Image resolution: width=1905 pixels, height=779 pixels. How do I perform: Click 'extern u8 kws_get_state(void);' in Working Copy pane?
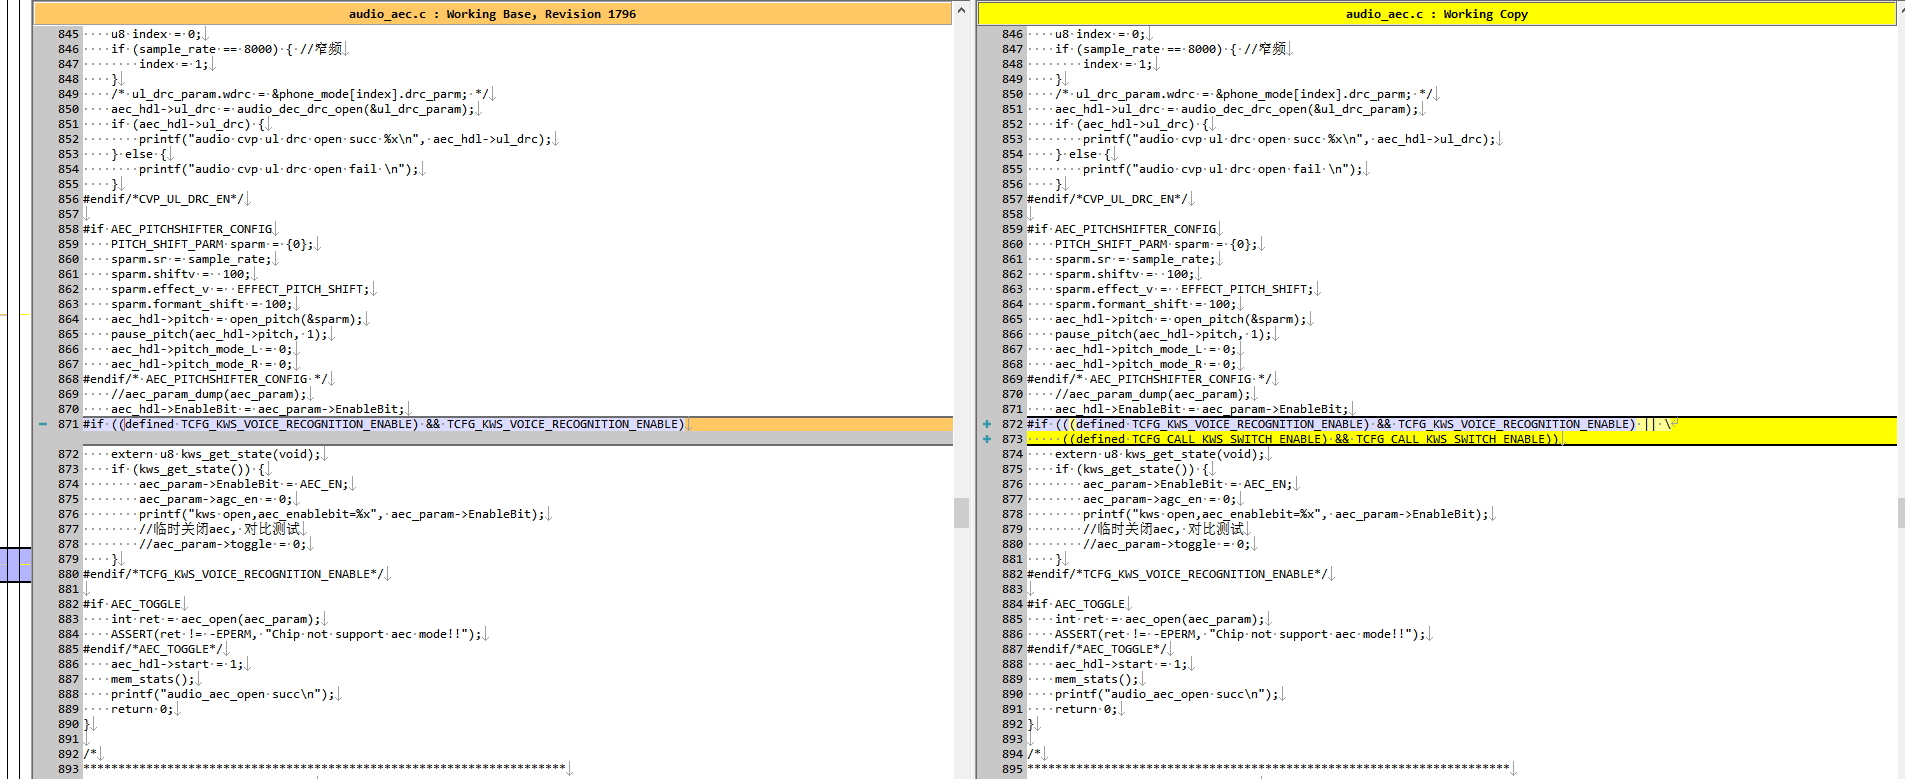[1160, 454]
